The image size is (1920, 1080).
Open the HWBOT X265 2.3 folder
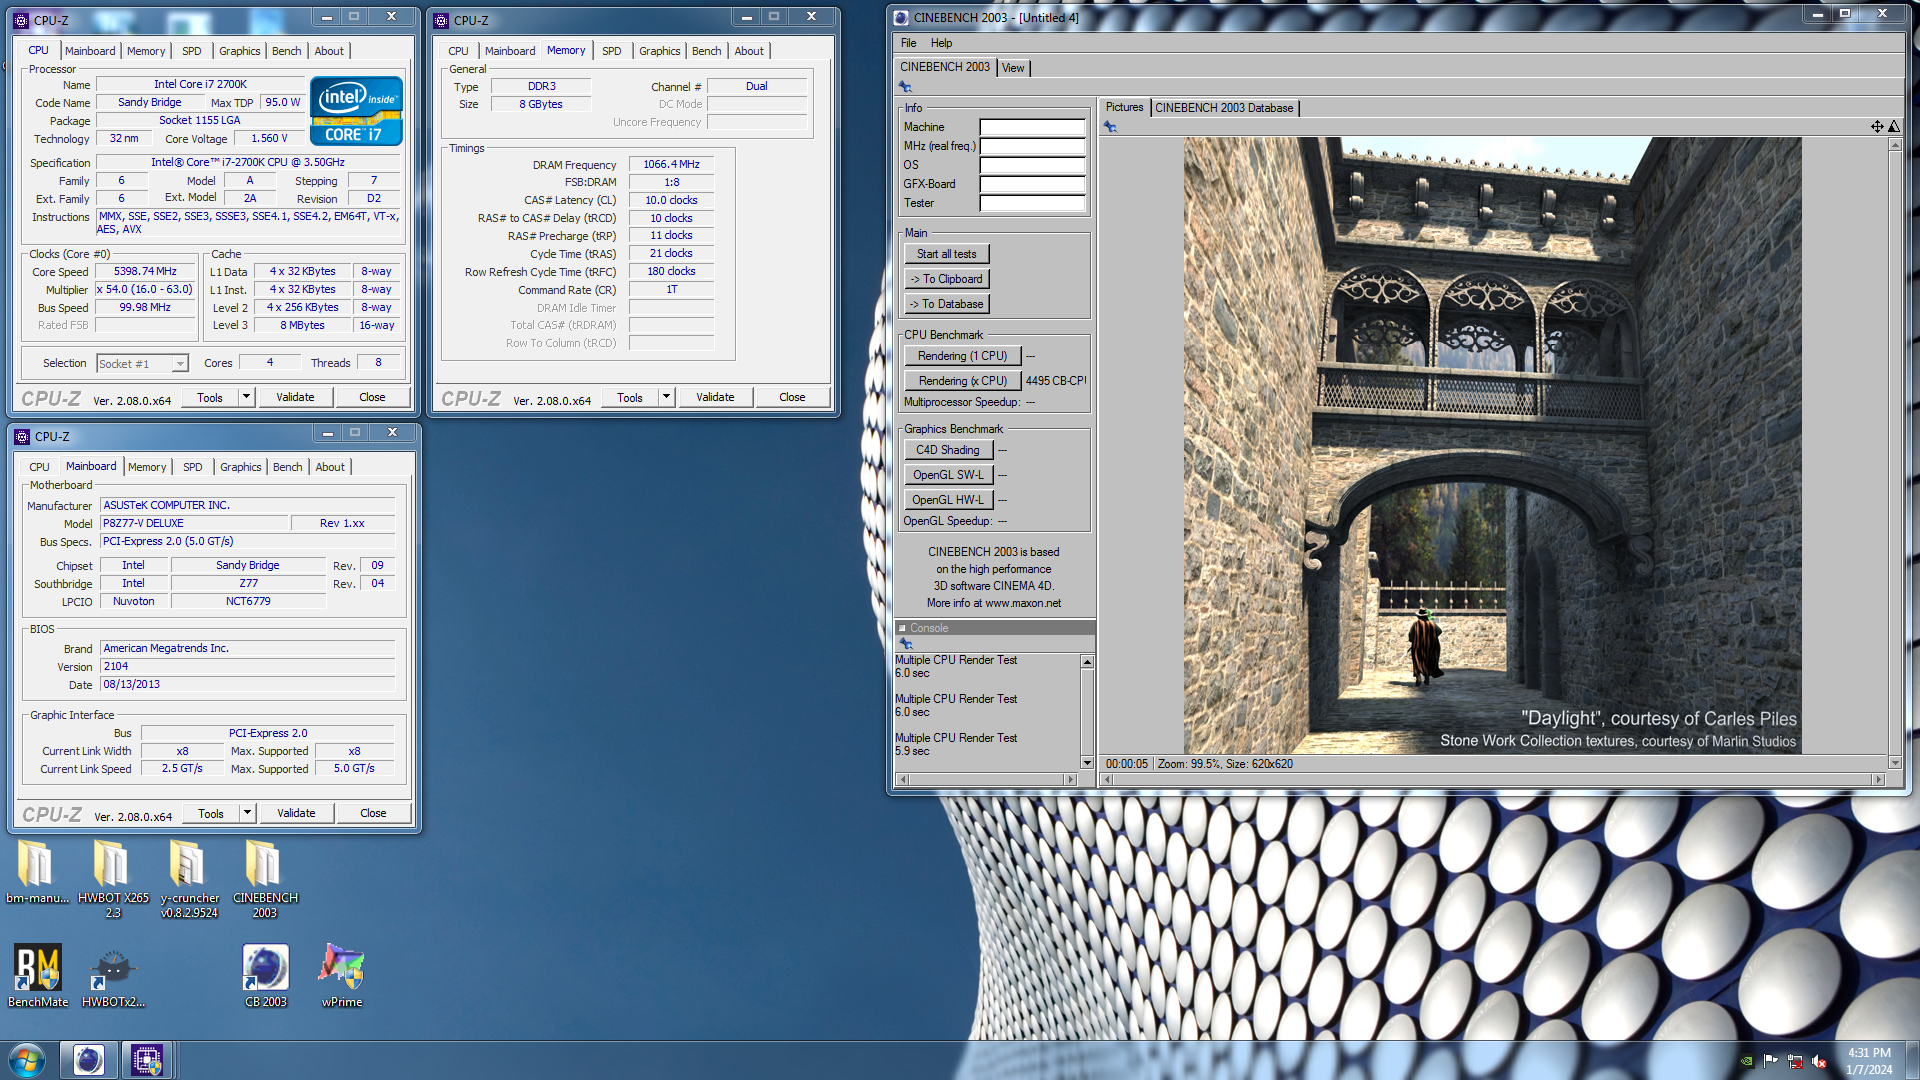[x=113, y=879]
